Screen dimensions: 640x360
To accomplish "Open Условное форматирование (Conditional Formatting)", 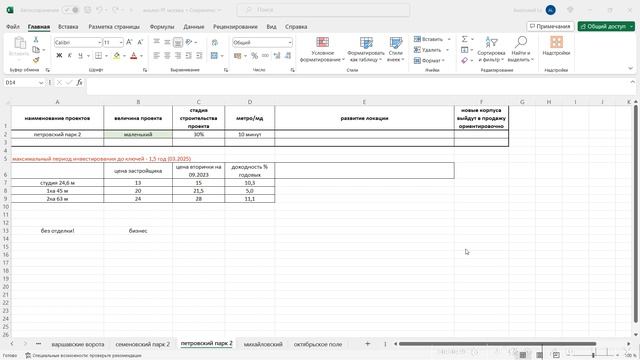I will pyautogui.click(x=322, y=49).
